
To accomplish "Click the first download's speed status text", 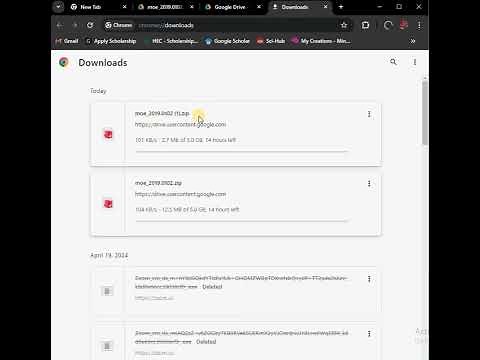I will (x=185, y=140).
